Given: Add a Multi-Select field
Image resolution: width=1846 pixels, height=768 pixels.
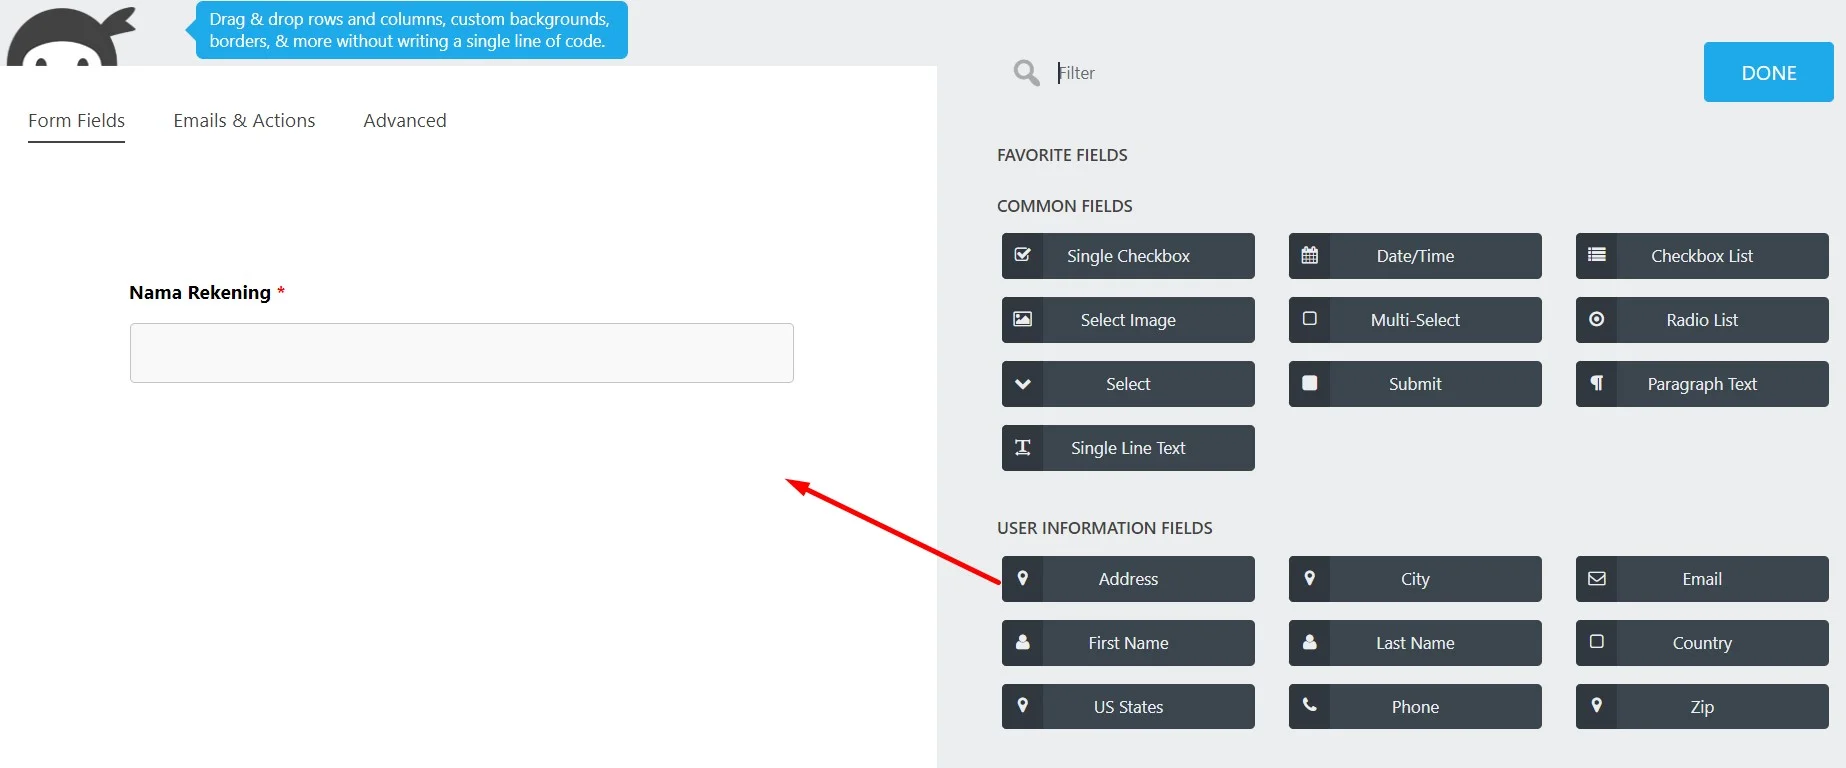Looking at the screenshot, I should [x=1415, y=320].
